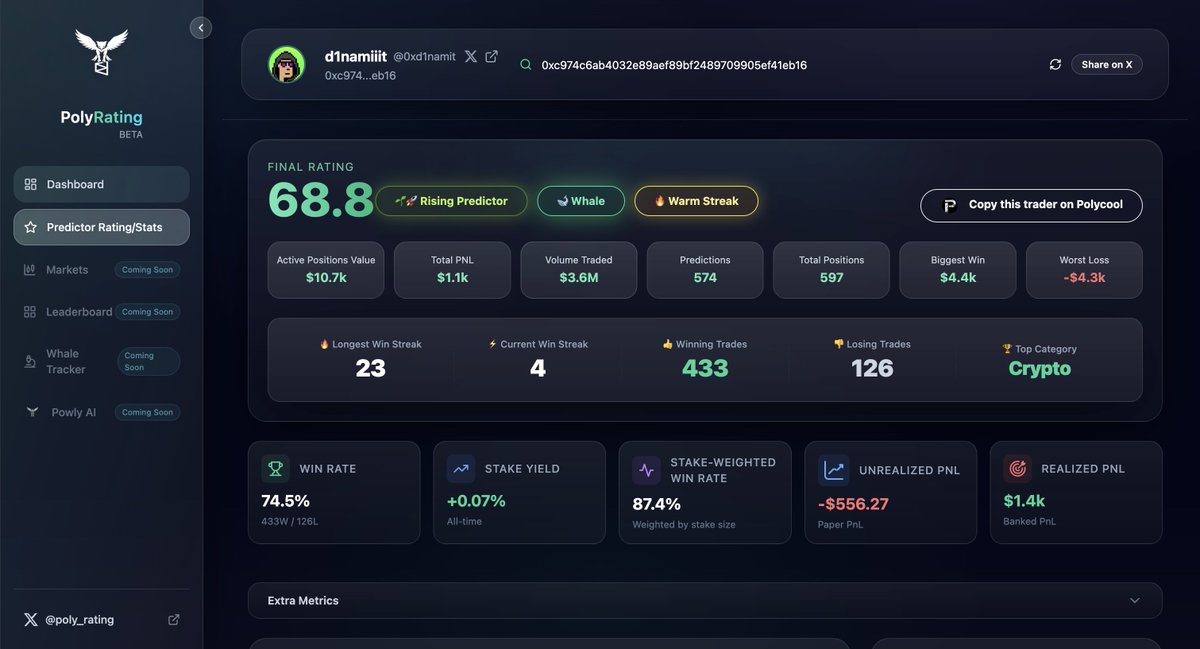Click the Rising Predictor badge

click(x=451, y=201)
